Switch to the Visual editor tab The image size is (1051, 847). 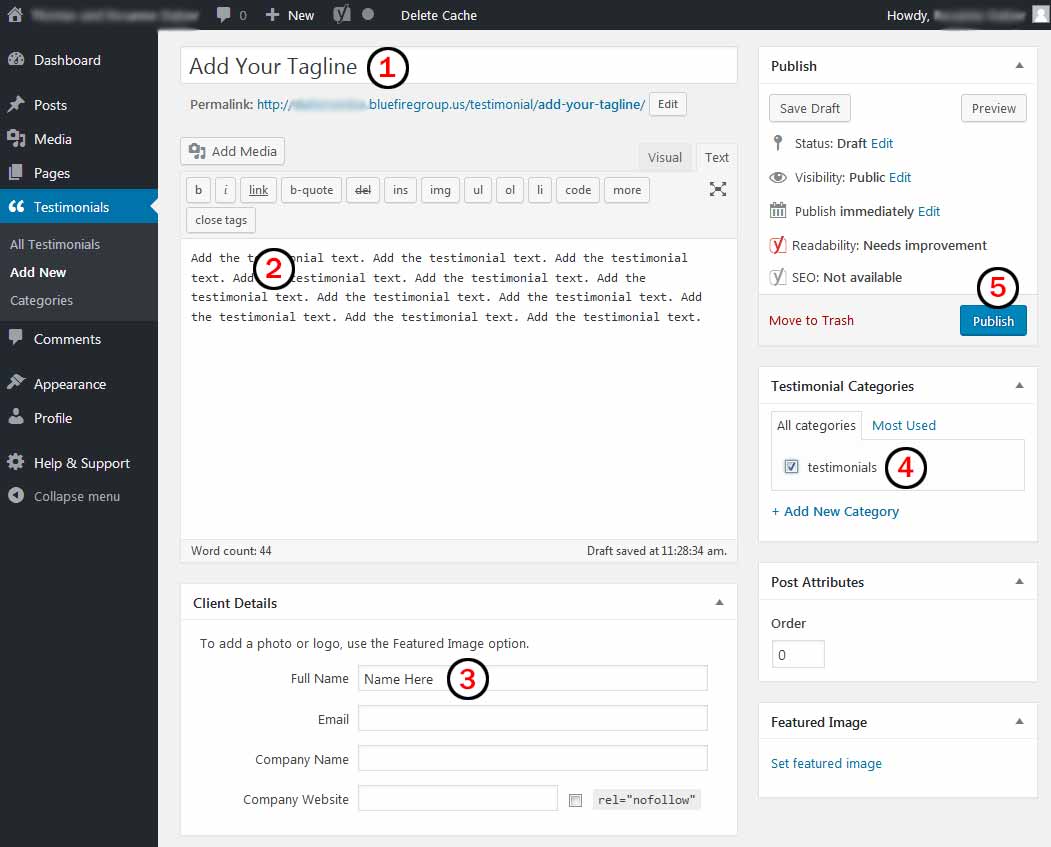664,157
